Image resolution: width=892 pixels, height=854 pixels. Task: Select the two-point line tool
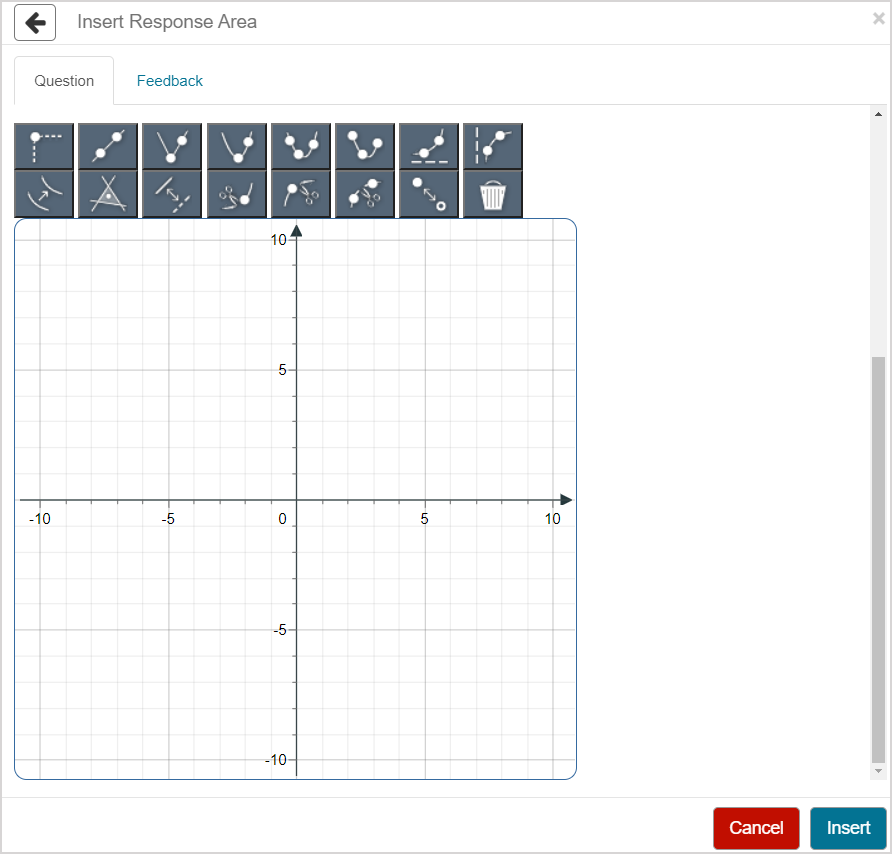click(108, 146)
